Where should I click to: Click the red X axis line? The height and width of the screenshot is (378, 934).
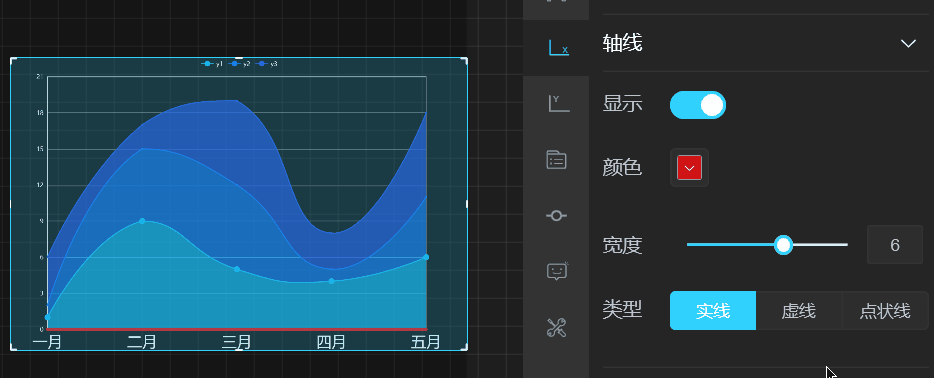pyautogui.click(x=236, y=329)
